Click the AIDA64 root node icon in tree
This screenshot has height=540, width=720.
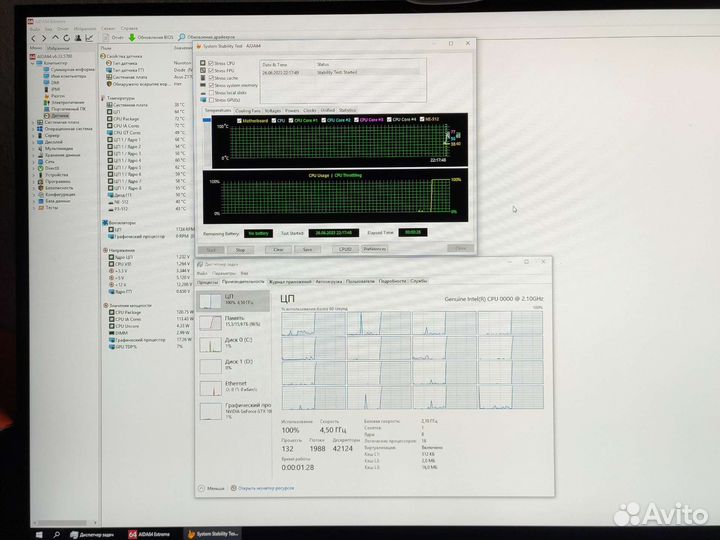[x=33, y=56]
